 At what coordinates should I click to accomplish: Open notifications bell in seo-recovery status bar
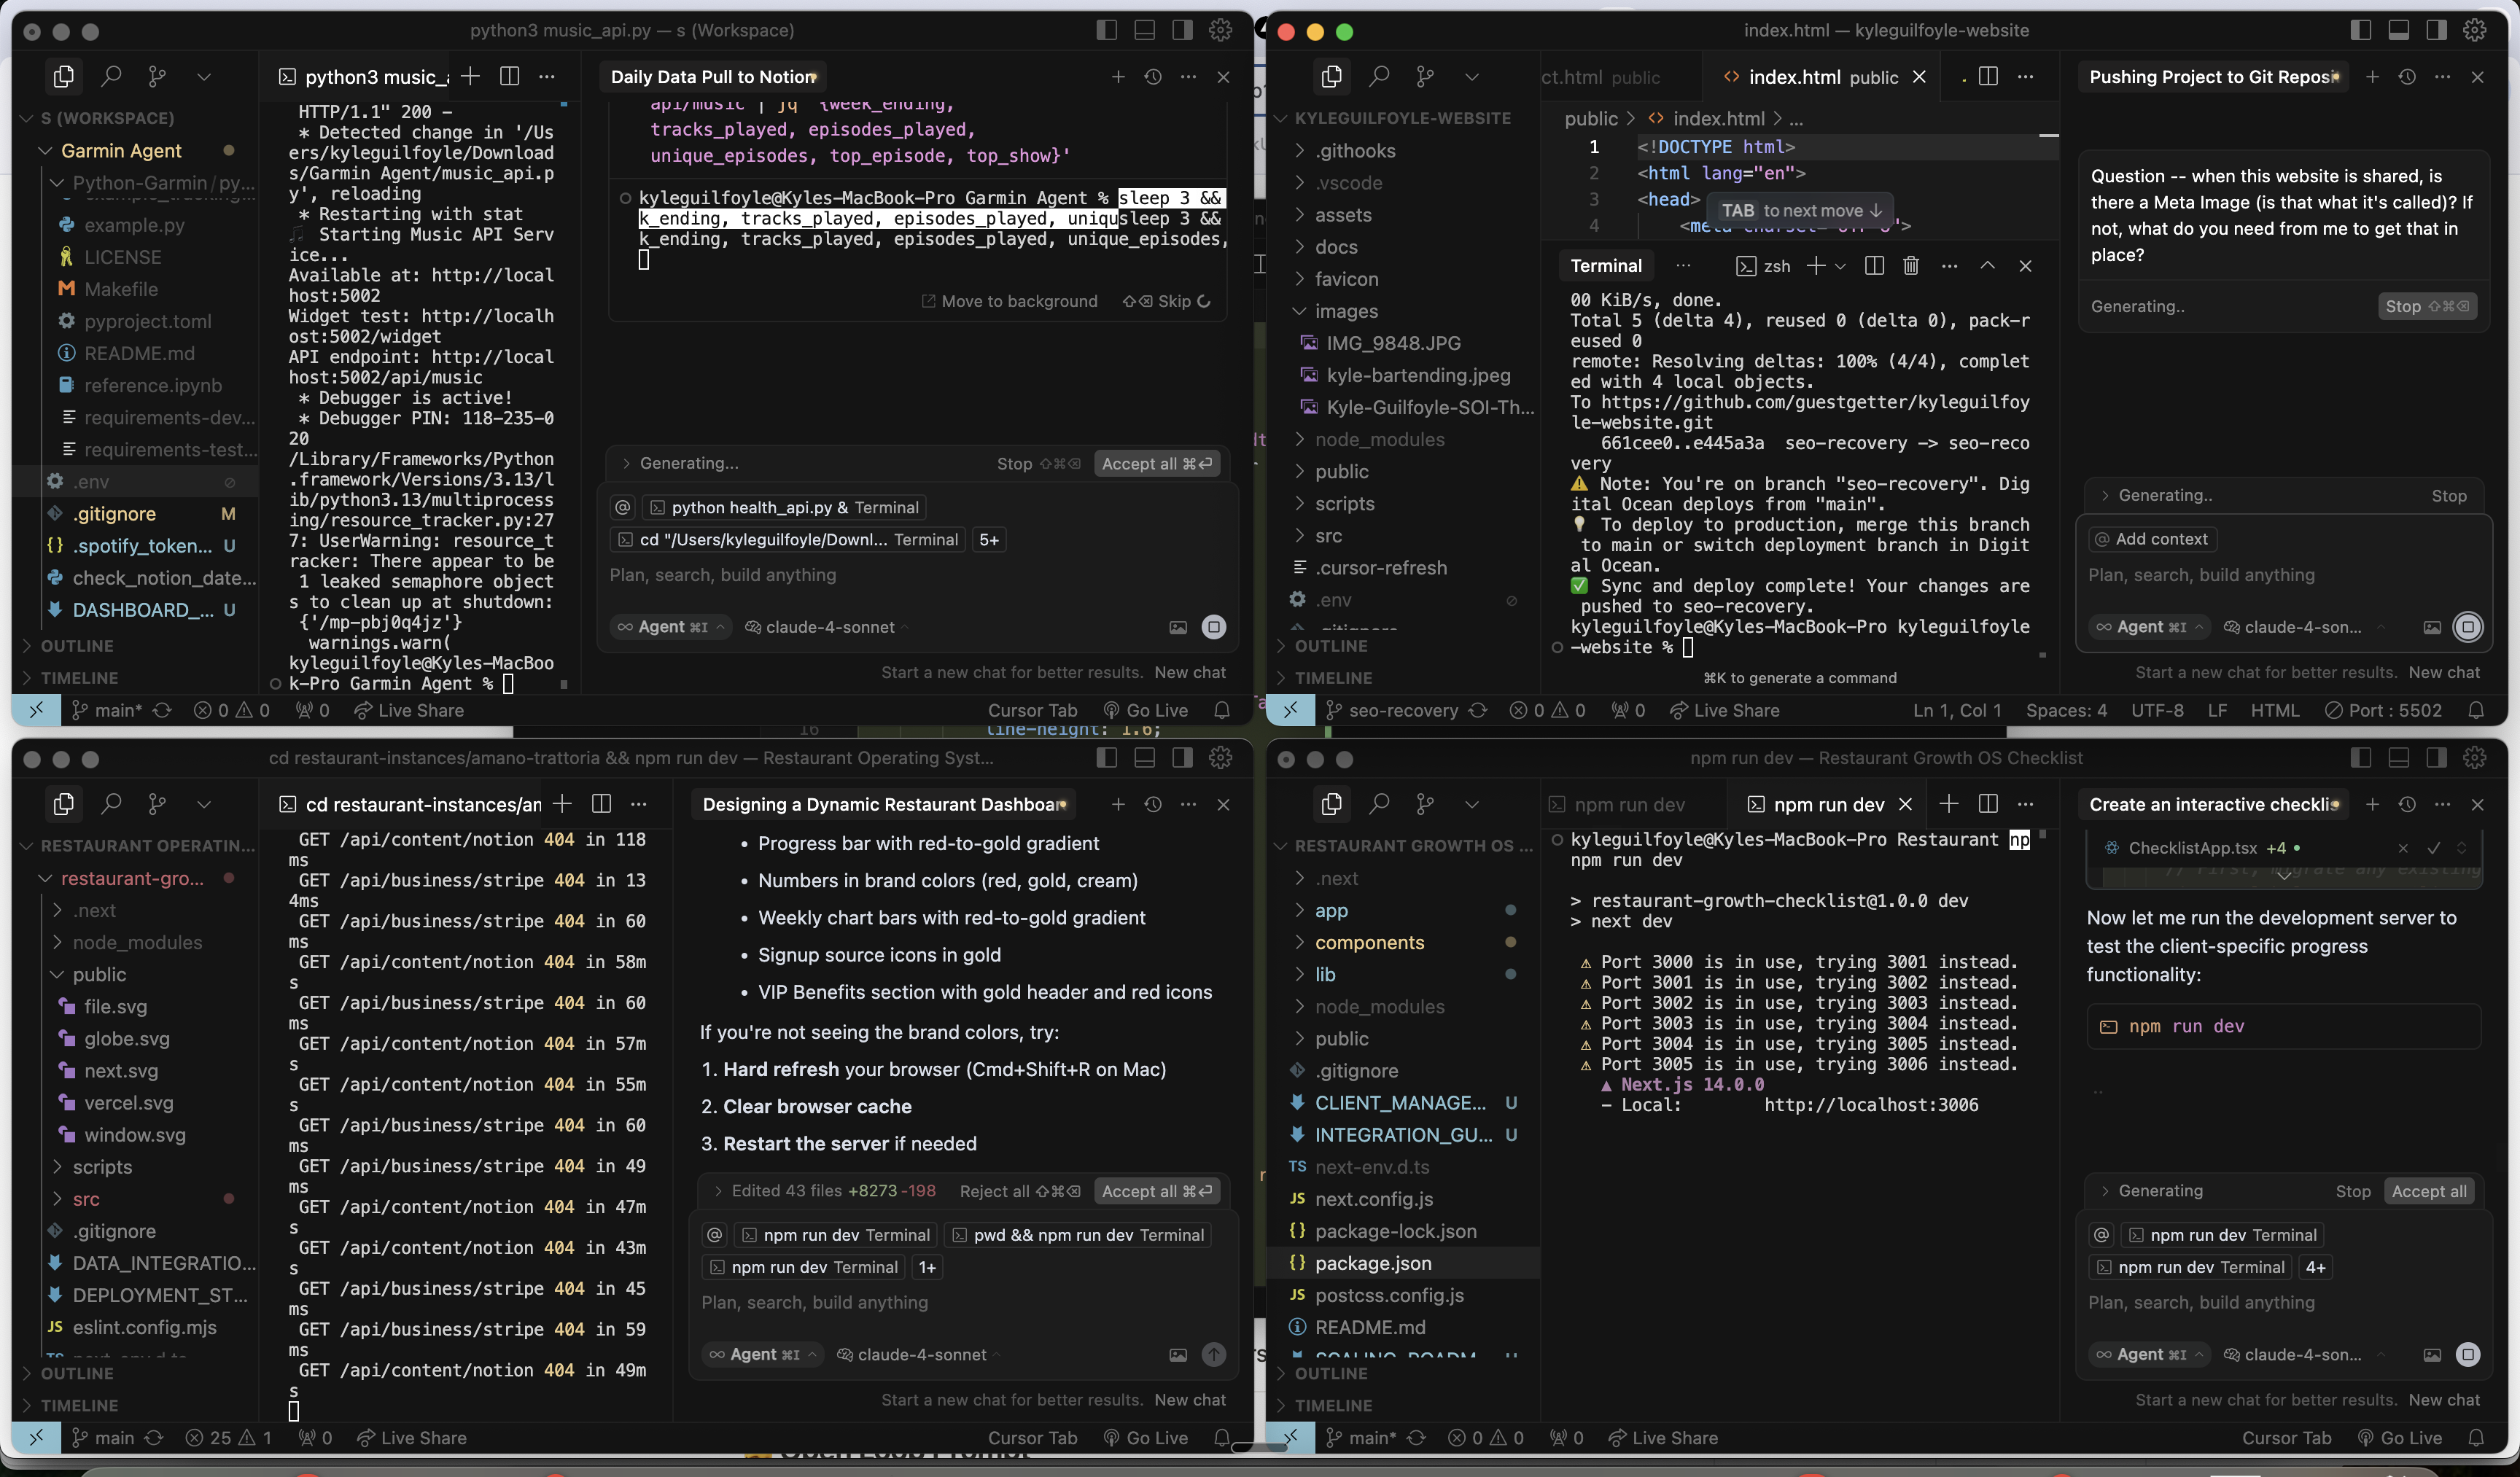click(2476, 710)
